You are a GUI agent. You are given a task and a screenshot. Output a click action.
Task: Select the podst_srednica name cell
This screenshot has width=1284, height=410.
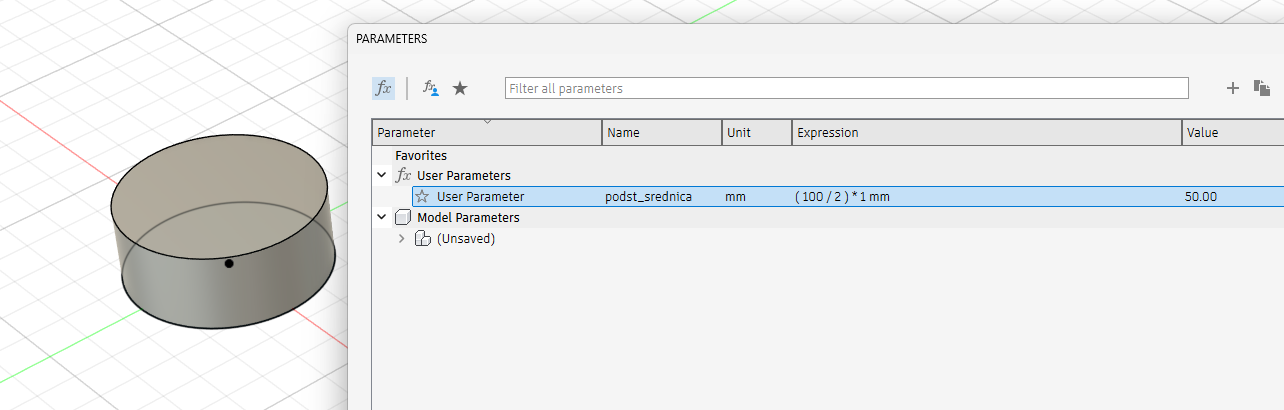[649, 197]
